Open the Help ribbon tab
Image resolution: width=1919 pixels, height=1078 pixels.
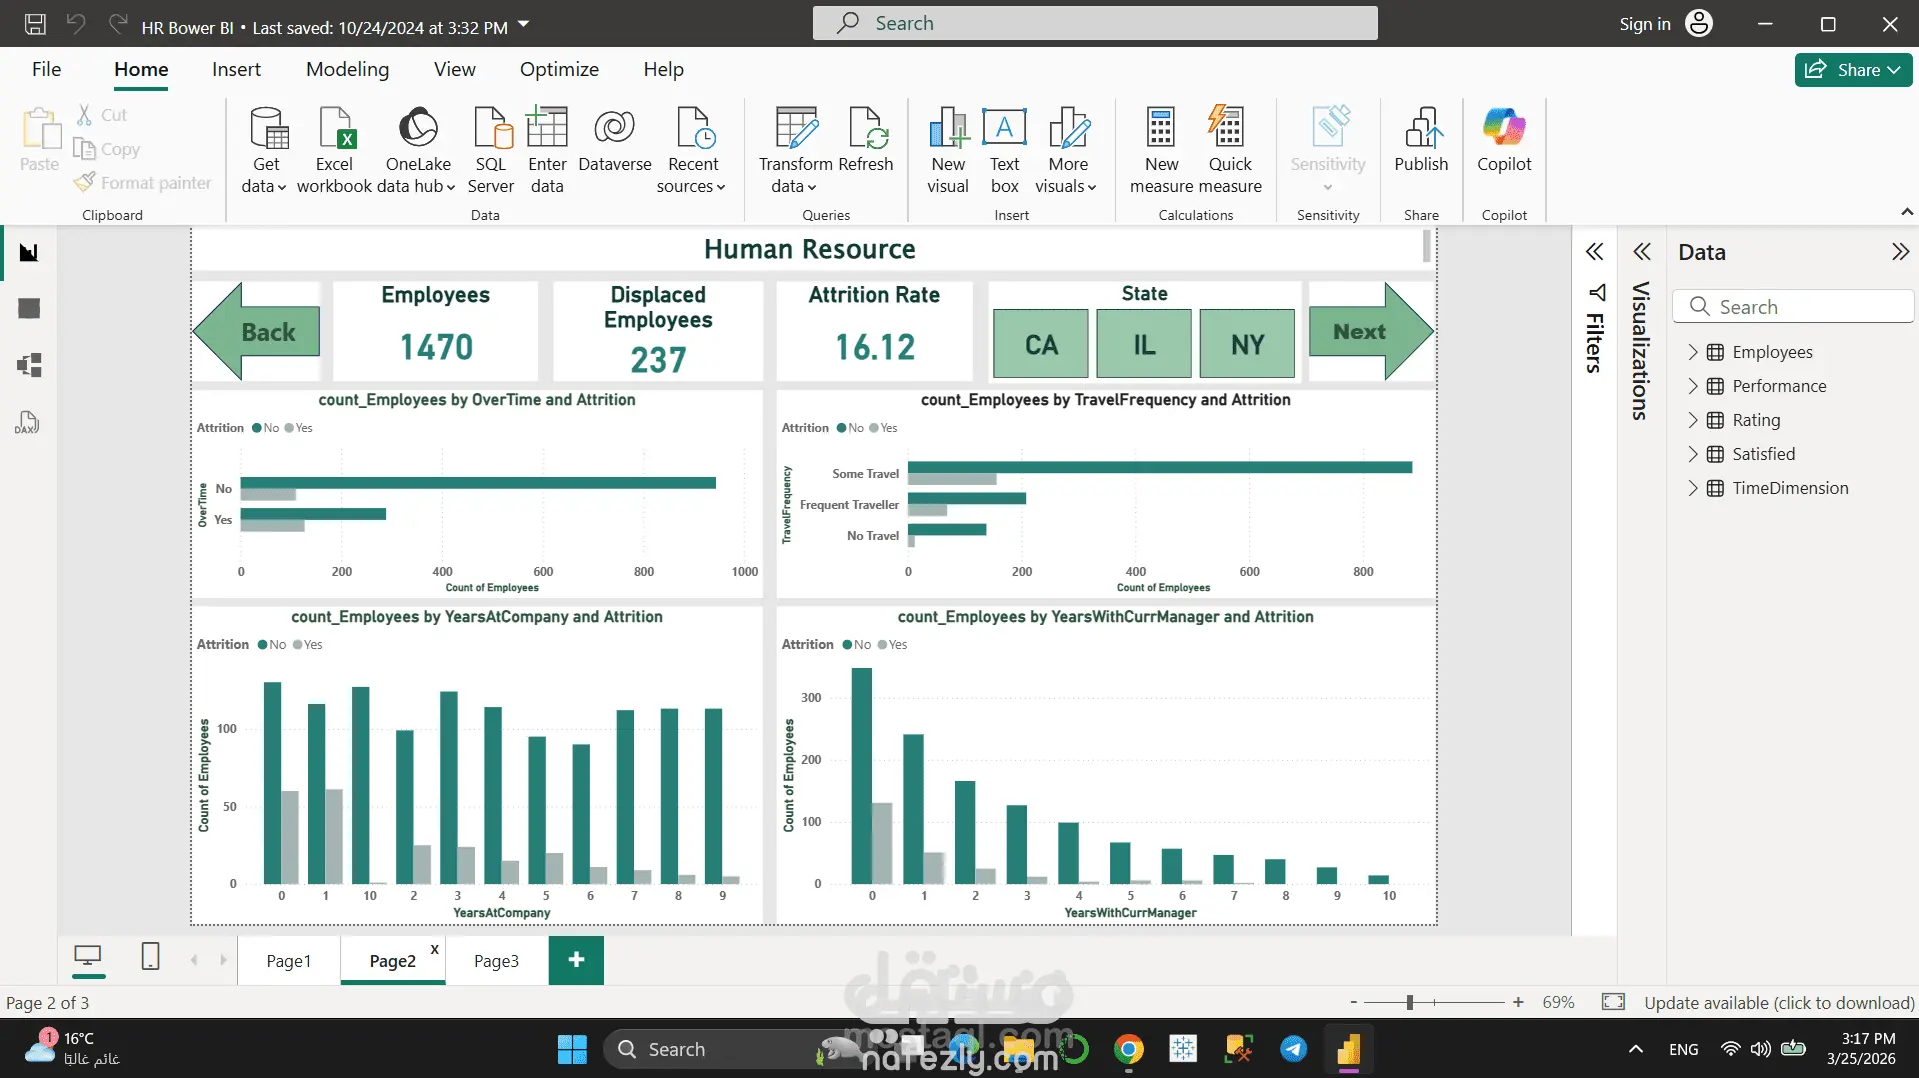coord(663,69)
